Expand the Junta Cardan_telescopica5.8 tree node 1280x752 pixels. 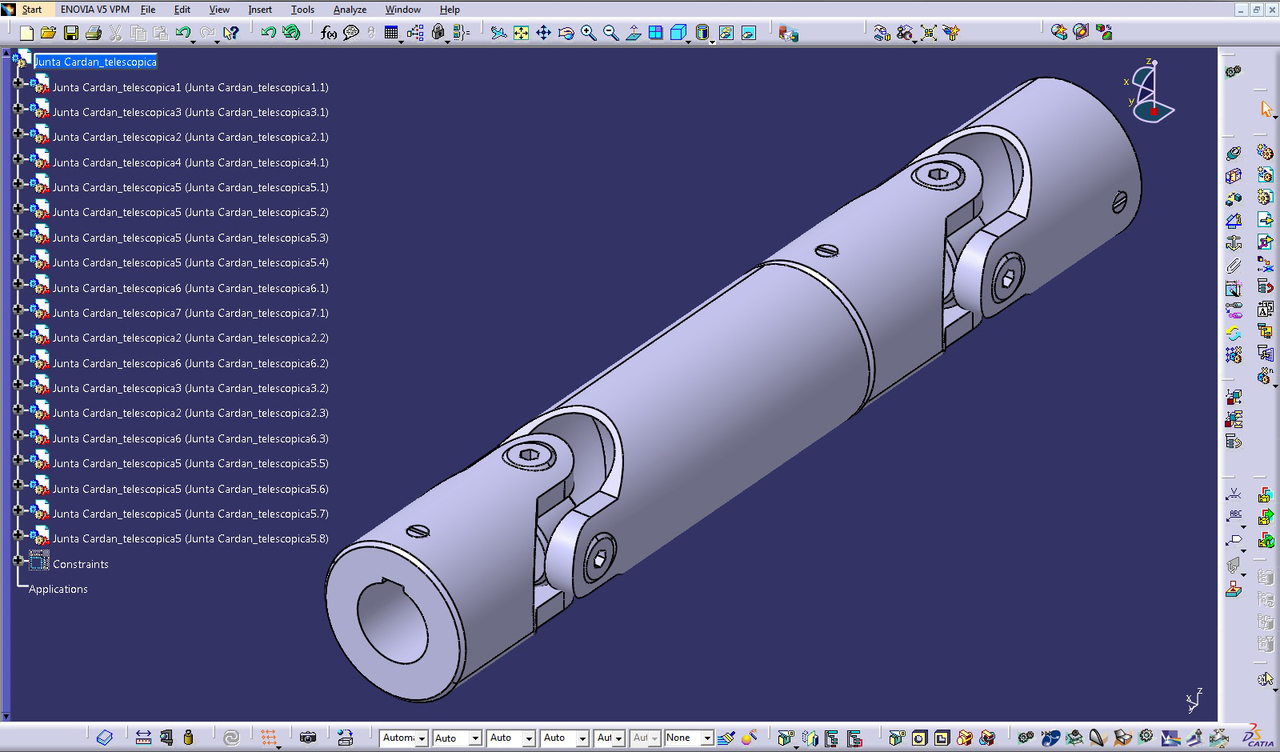click(x=18, y=536)
